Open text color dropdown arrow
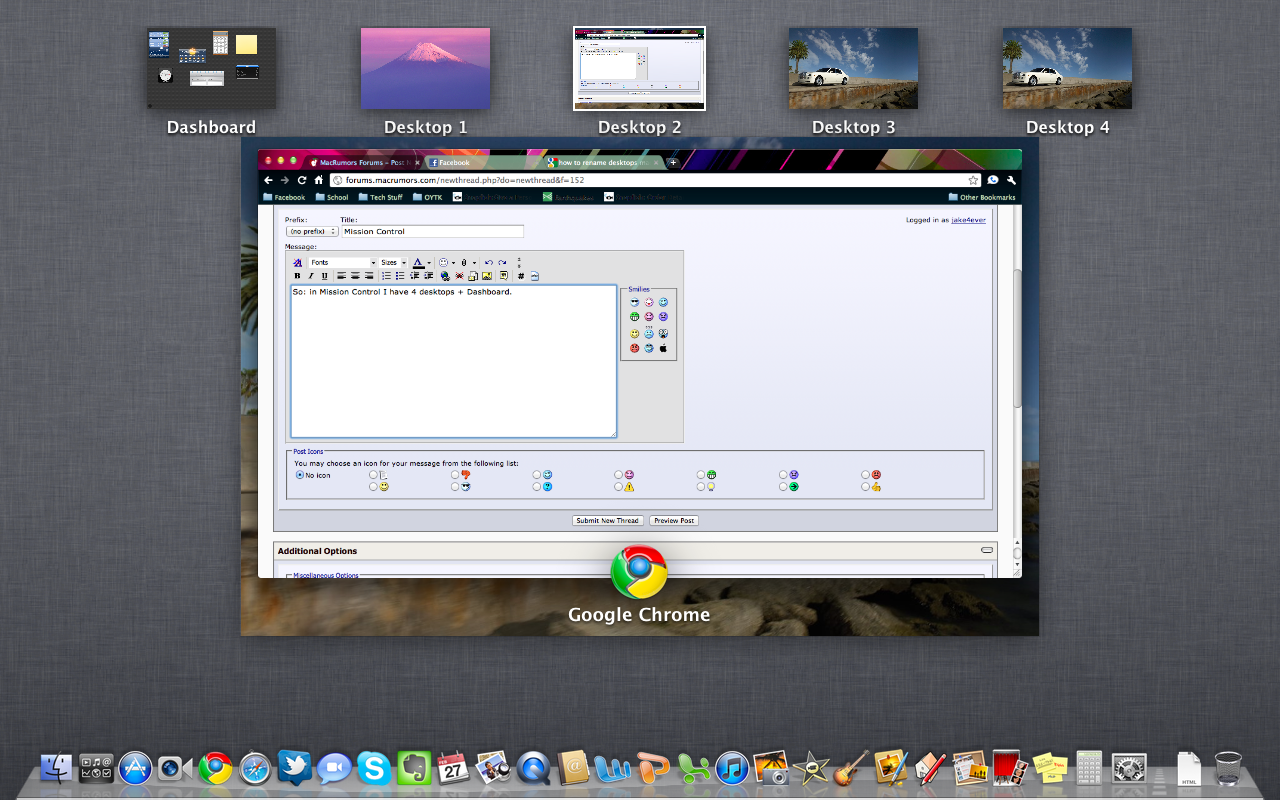 (x=430, y=263)
